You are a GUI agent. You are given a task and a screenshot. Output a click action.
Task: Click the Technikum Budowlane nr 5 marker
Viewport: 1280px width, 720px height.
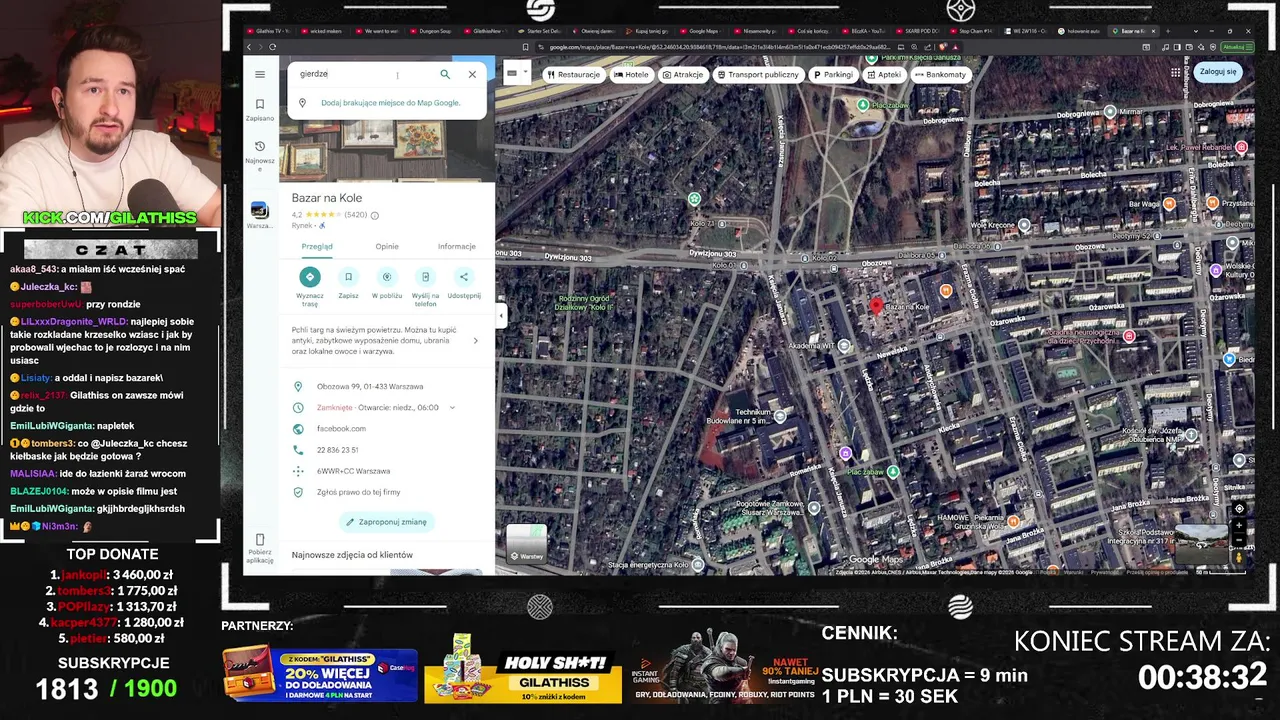(x=780, y=416)
